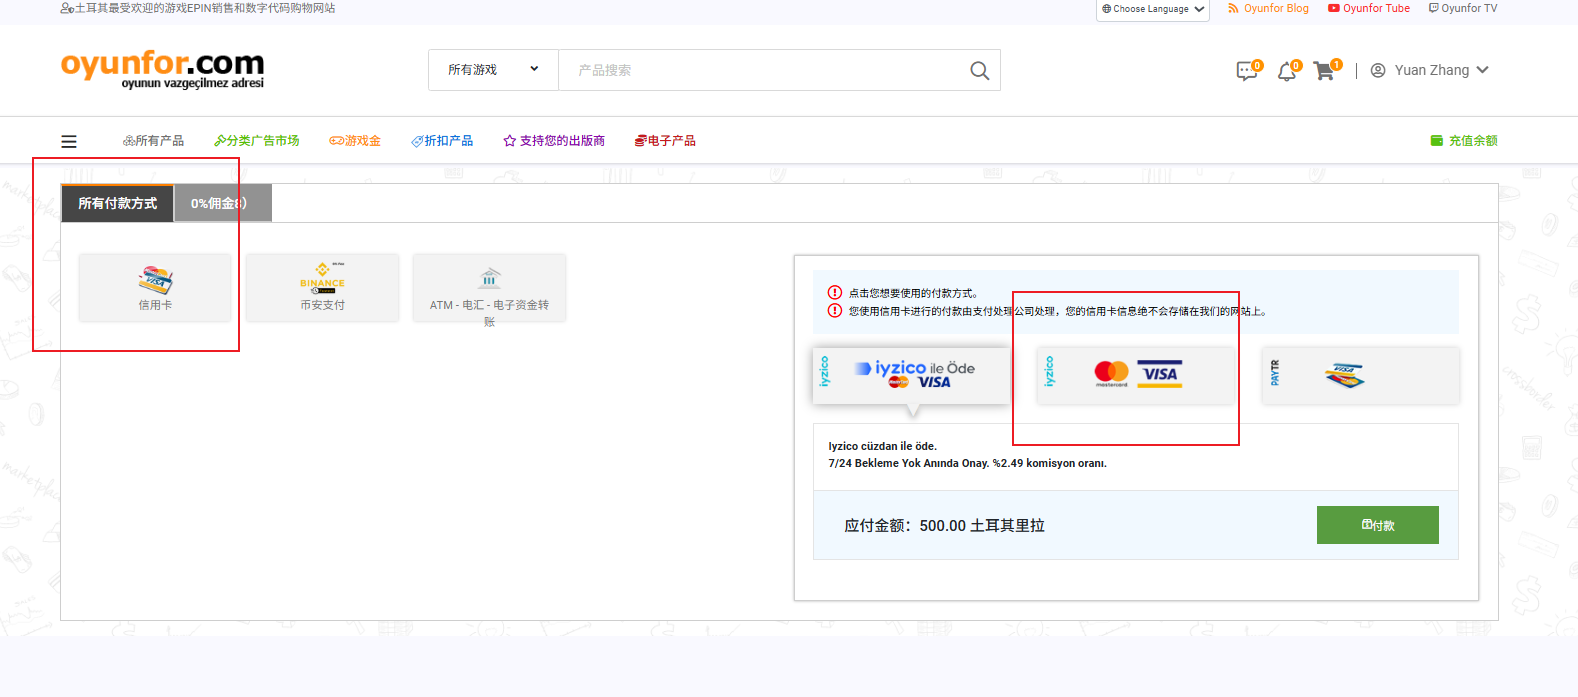1578x697 pixels.
Task: Open the 电子产品 menu item
Action: (x=665, y=141)
